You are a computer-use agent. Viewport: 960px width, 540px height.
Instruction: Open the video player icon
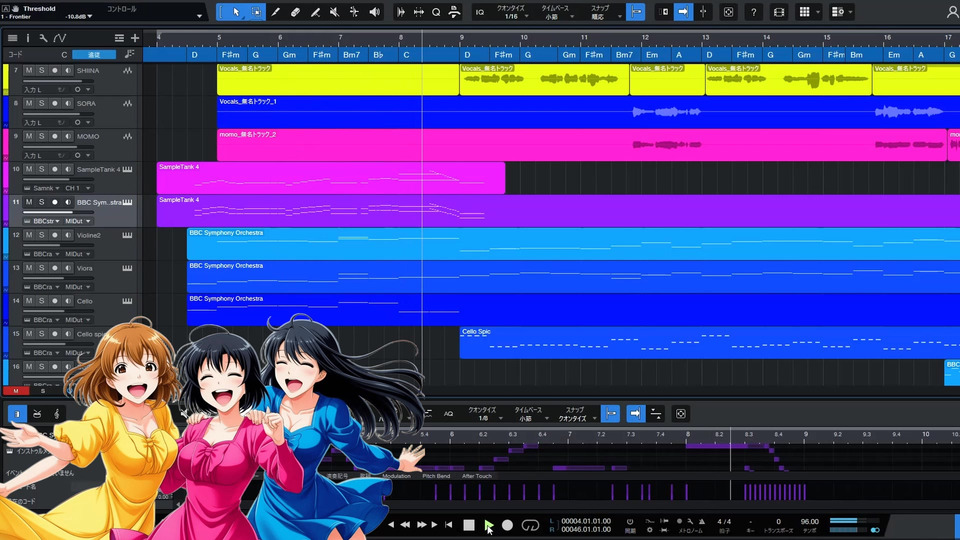(779, 12)
